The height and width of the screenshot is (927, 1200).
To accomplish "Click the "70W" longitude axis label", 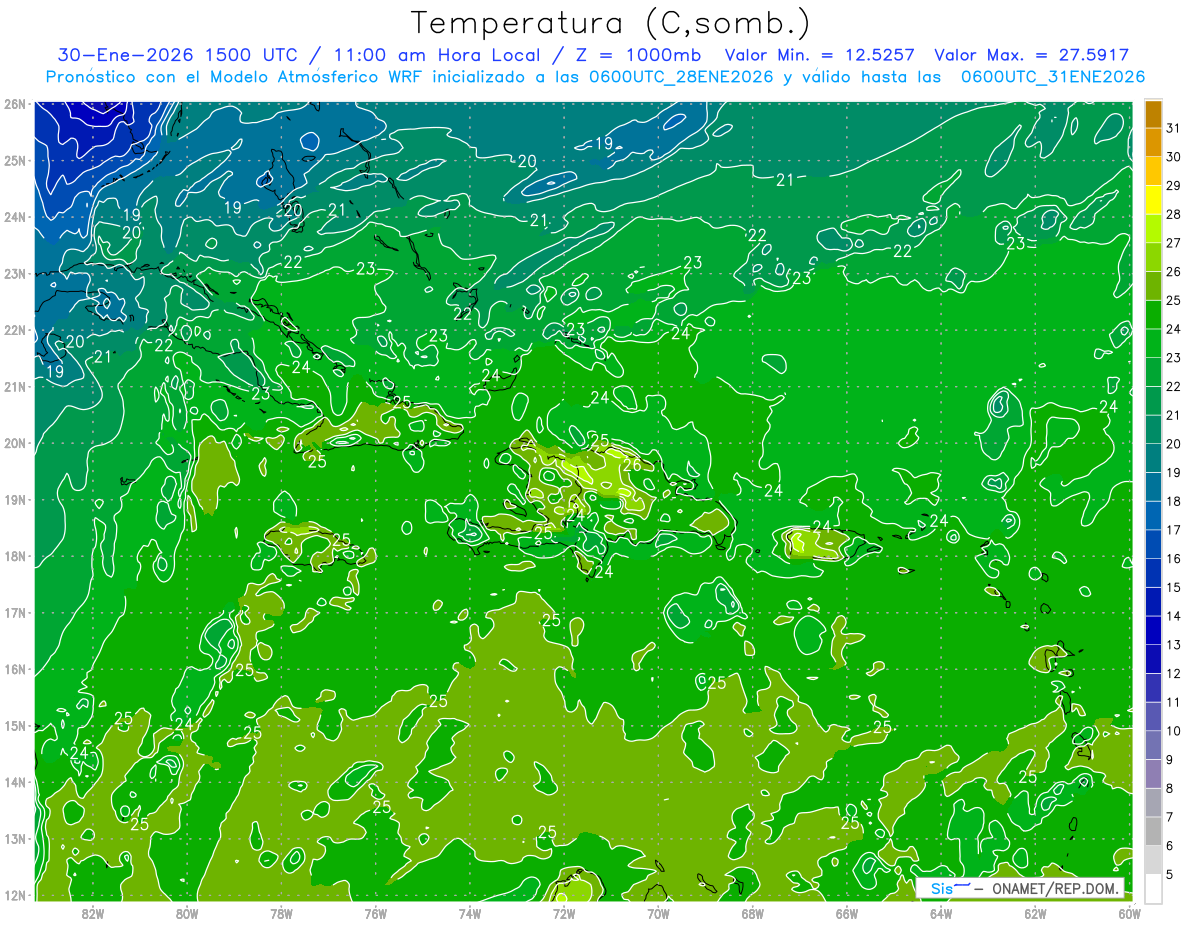I will (658, 913).
